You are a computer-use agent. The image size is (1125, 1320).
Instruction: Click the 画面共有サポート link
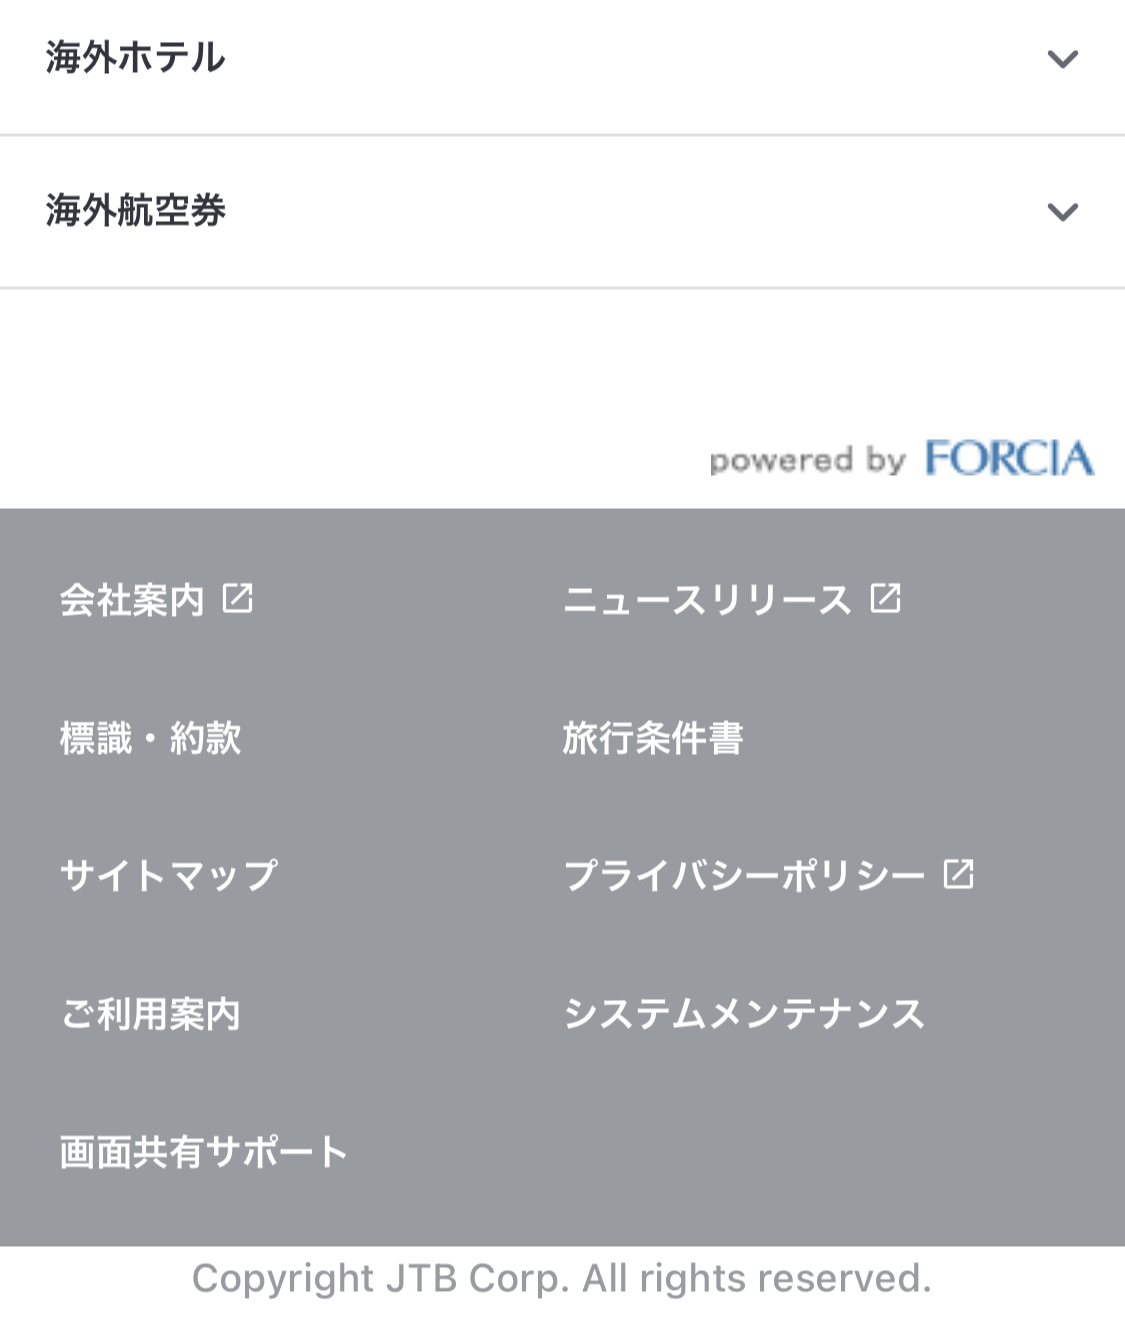pos(203,1152)
